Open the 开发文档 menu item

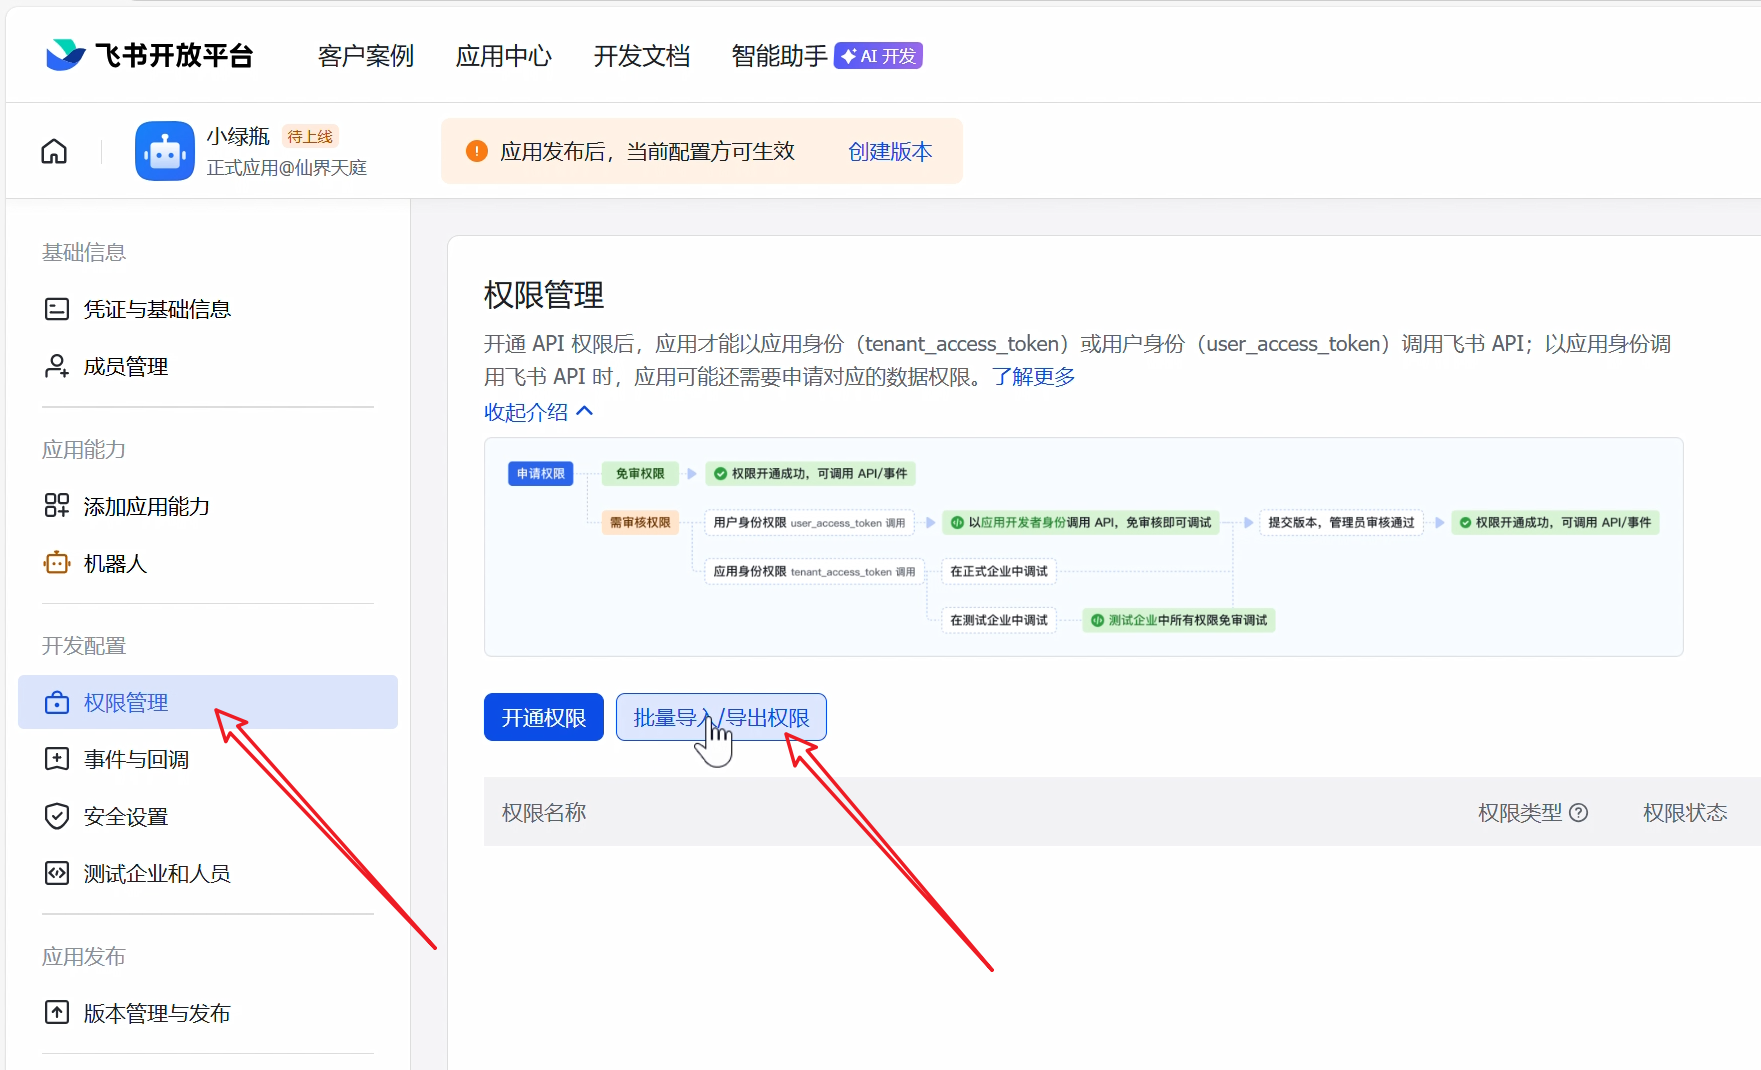[641, 57]
